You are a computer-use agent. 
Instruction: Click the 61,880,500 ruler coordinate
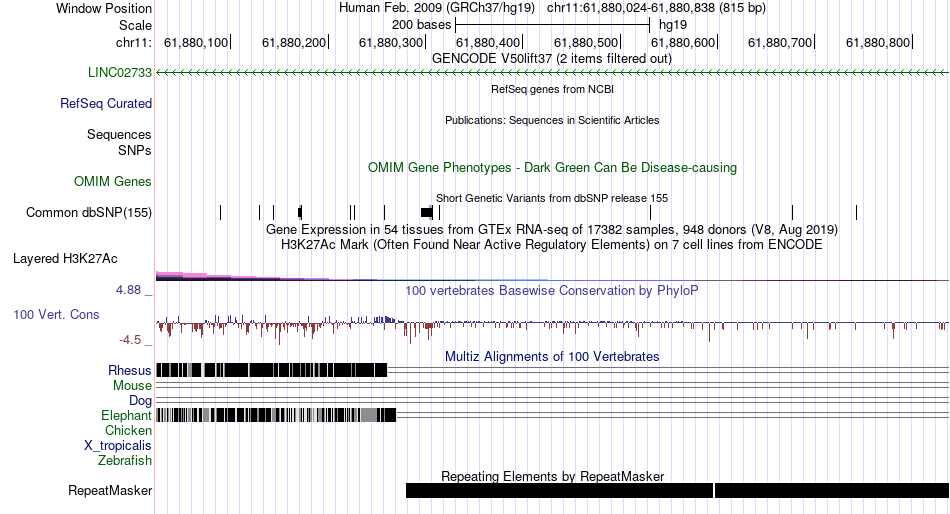(586, 42)
